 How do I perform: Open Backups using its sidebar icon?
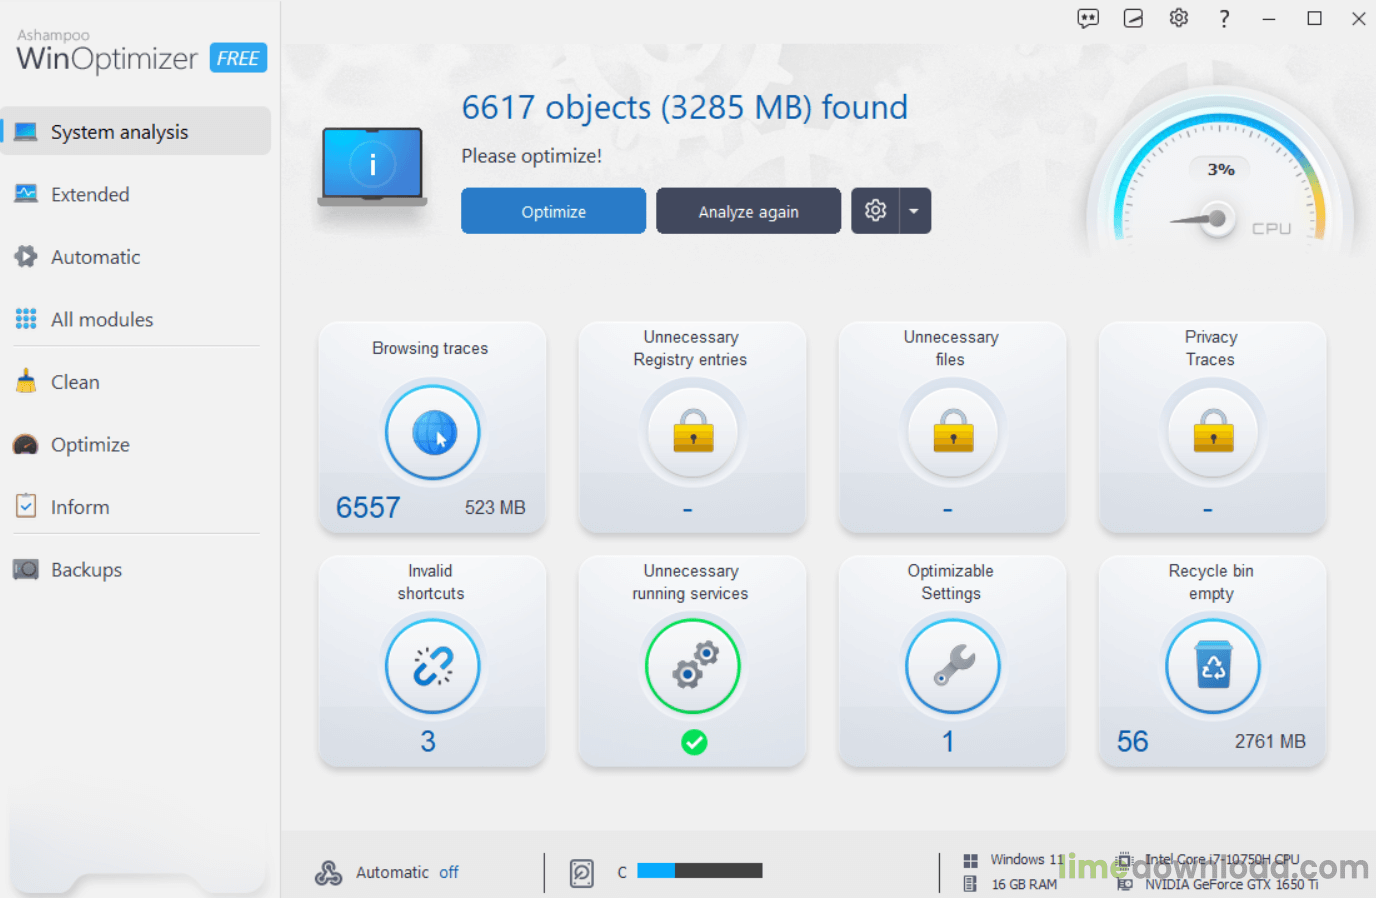[x=25, y=569]
